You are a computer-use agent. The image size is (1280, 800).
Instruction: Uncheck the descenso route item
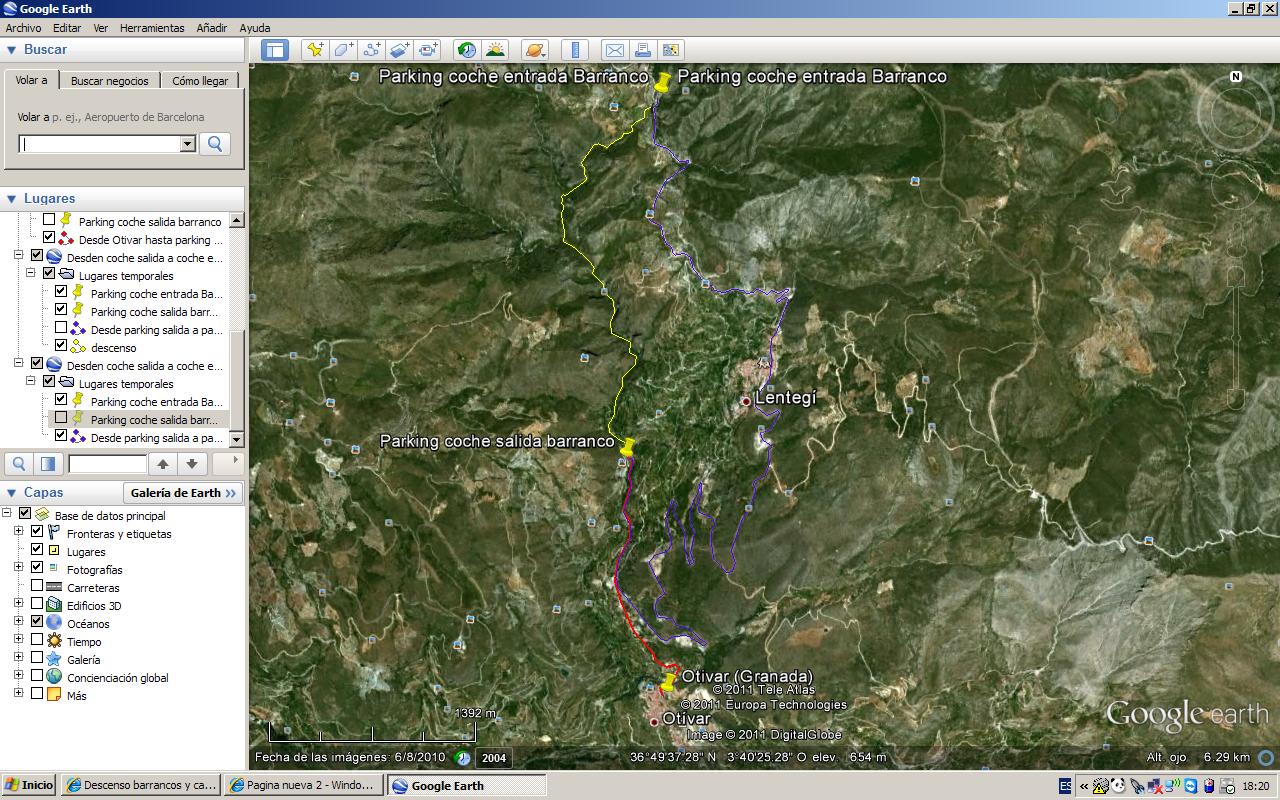(x=60, y=347)
